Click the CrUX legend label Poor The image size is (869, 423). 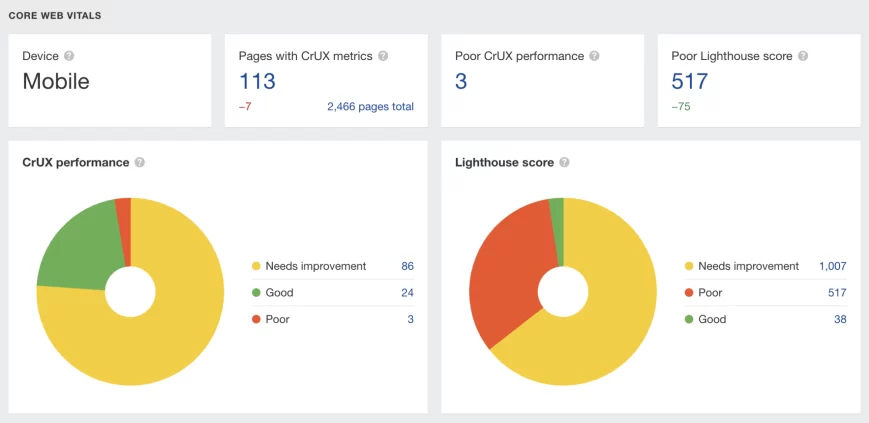[277, 319]
